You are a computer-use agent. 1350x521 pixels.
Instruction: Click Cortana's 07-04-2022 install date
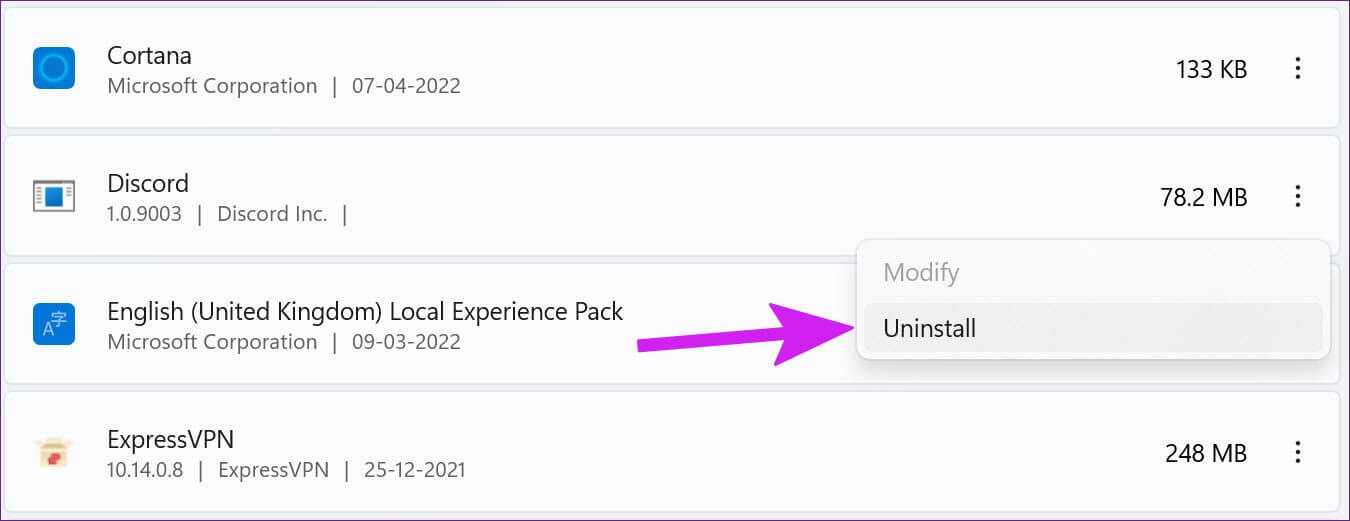point(406,86)
